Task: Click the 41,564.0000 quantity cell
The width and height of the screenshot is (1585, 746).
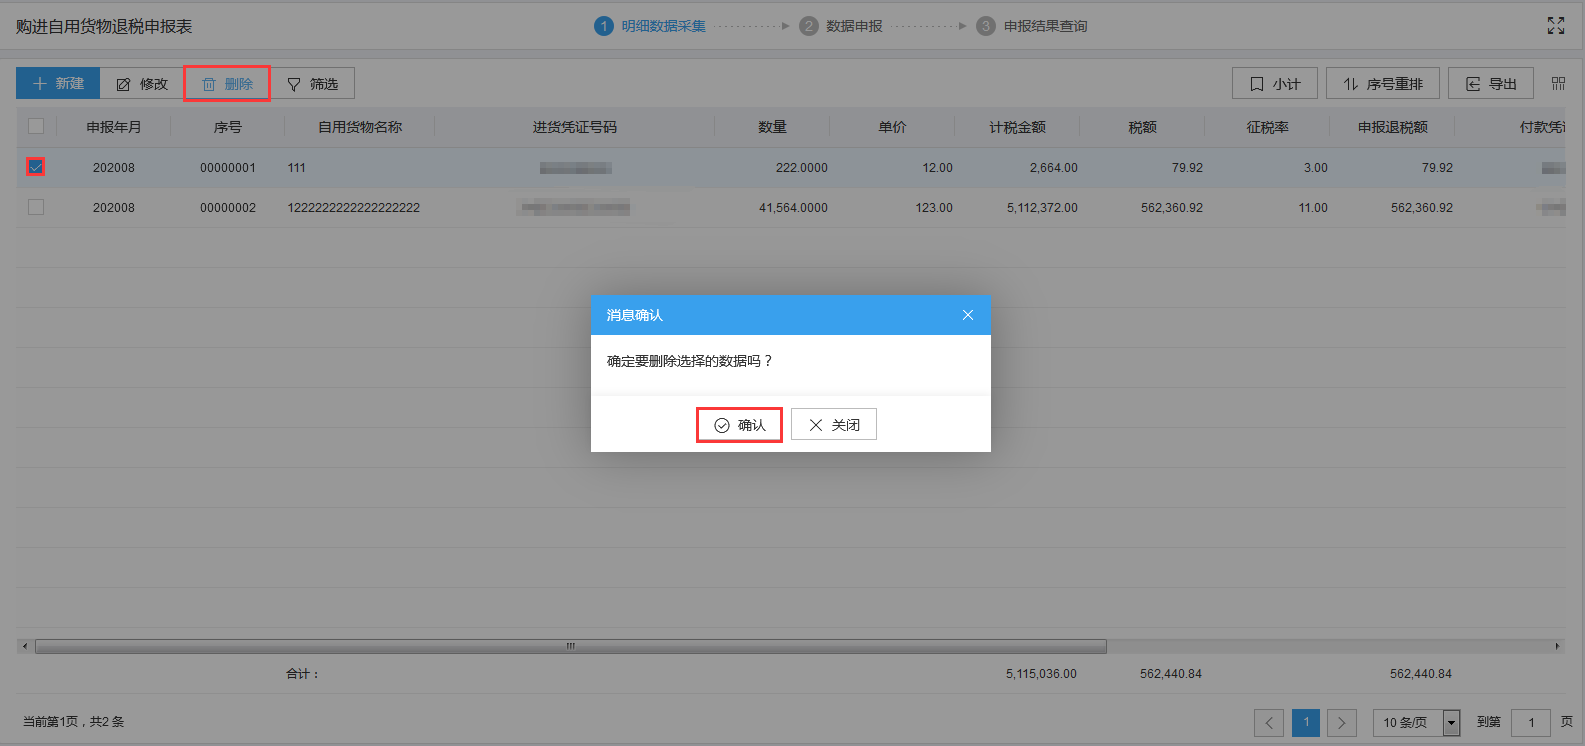Action: pyautogui.click(x=794, y=208)
